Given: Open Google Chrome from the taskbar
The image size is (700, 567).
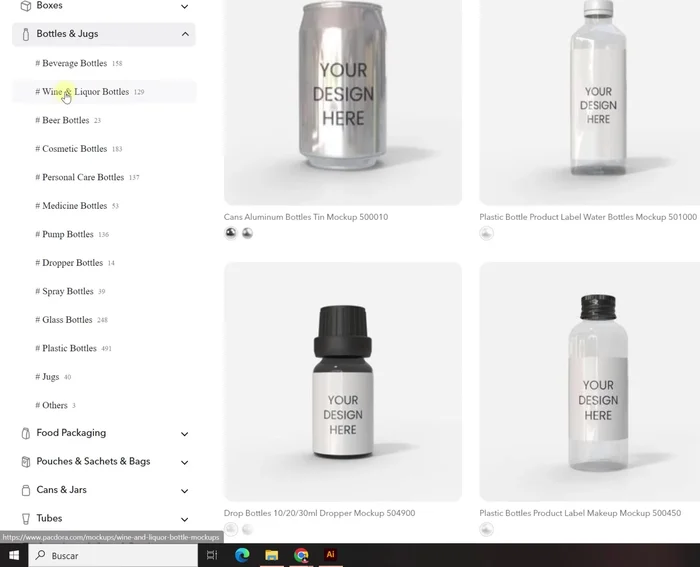Looking at the screenshot, I should point(301,555).
